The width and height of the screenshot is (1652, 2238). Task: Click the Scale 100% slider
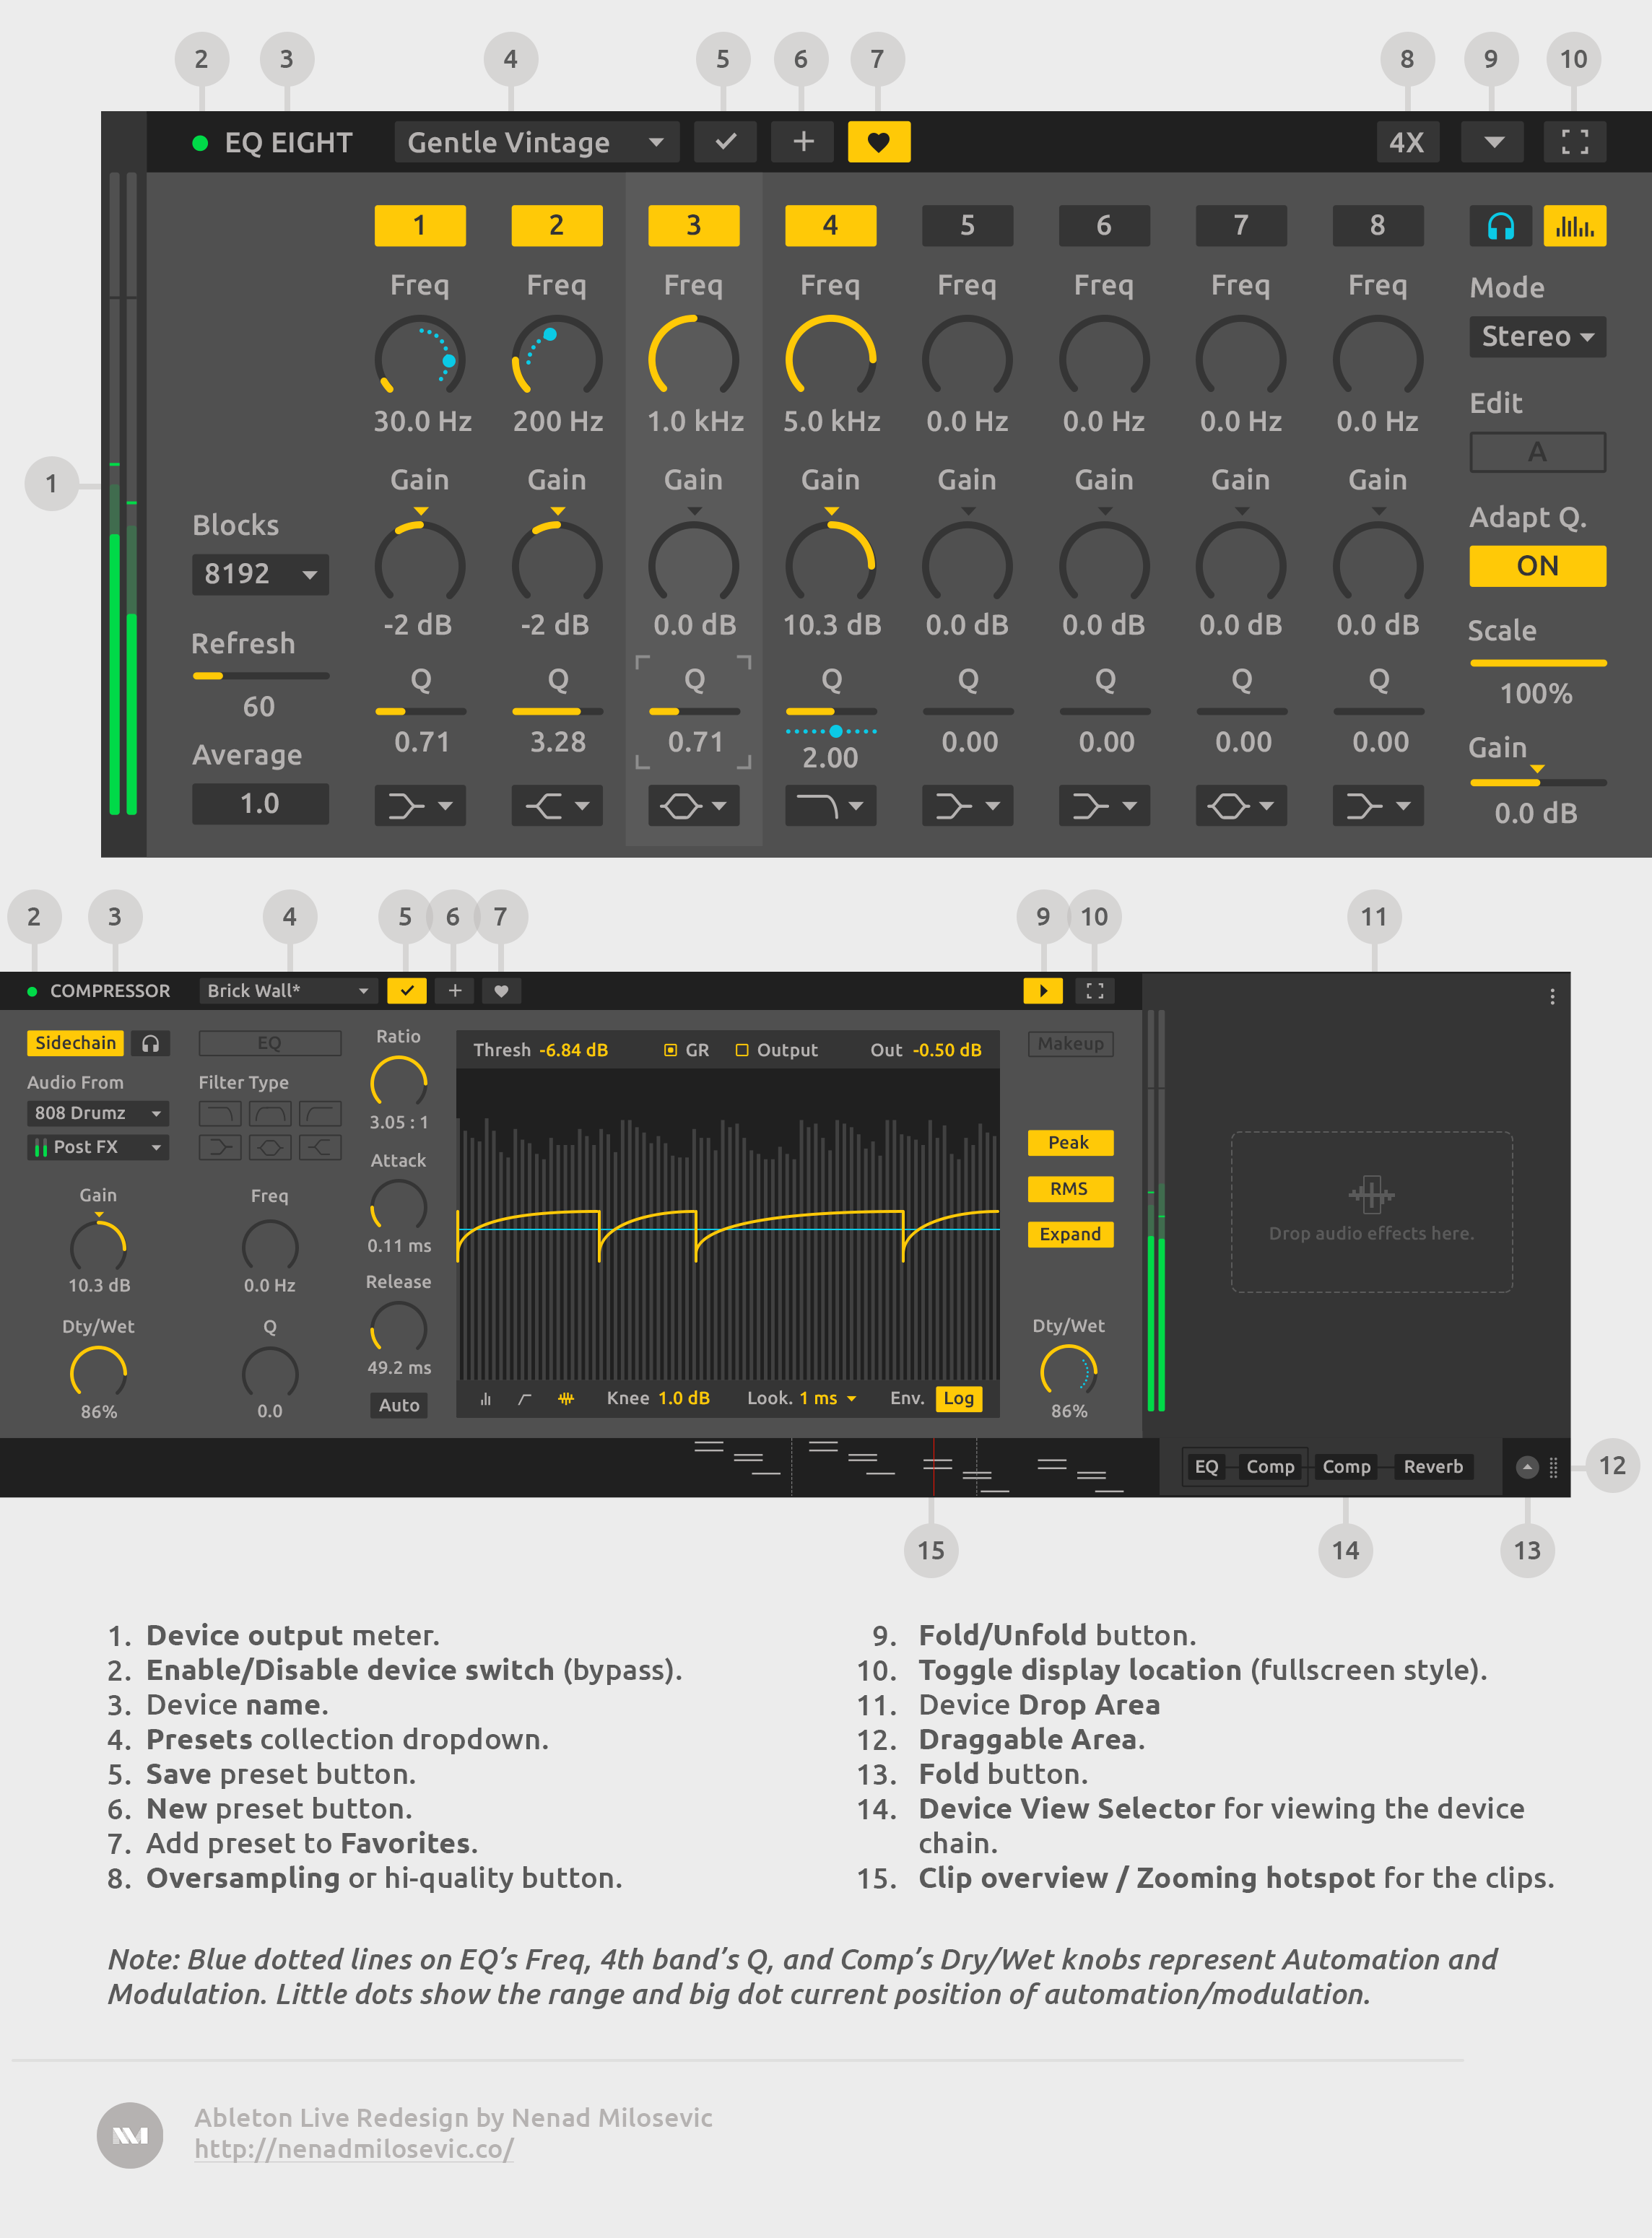click(x=1537, y=663)
